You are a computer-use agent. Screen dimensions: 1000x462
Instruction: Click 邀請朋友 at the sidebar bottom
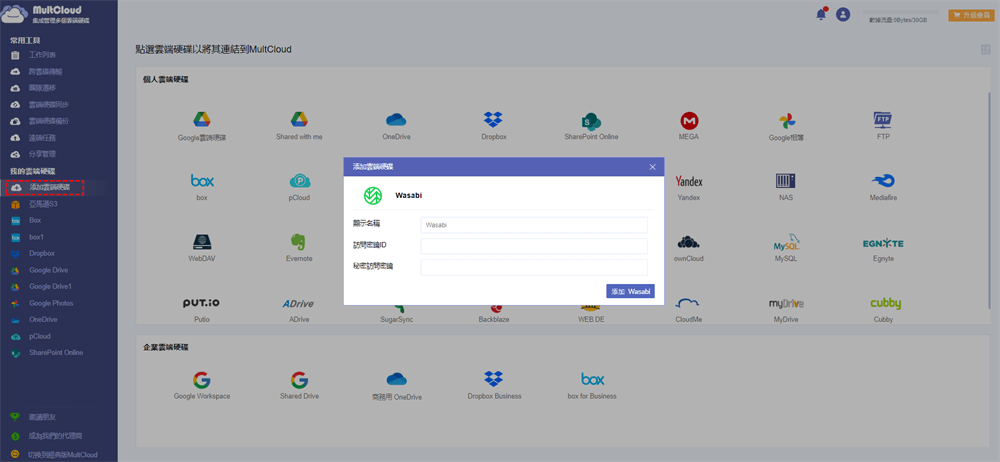tap(41, 417)
